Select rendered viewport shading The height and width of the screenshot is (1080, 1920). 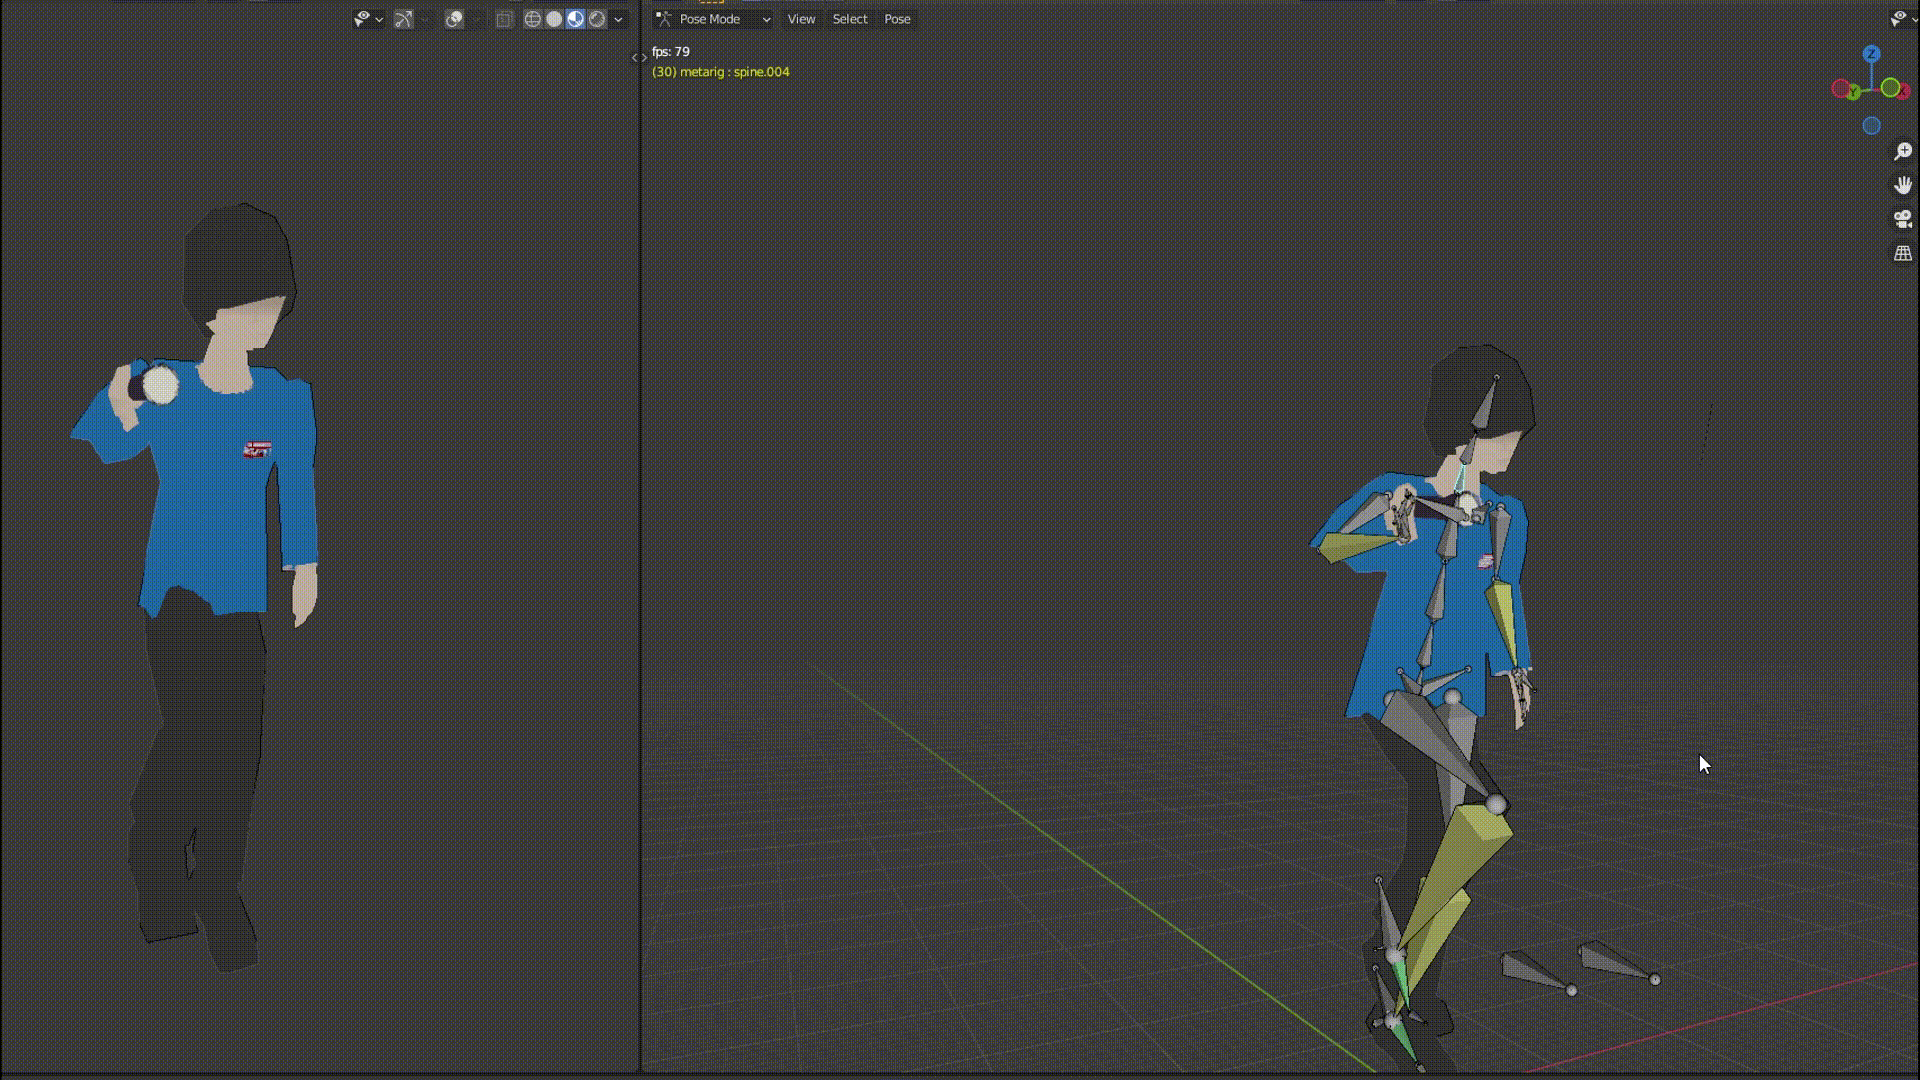point(597,19)
